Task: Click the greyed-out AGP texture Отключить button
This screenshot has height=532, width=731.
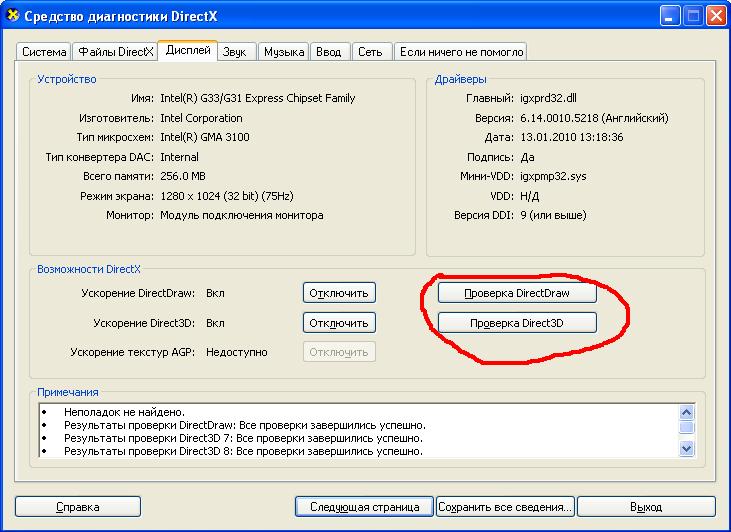Action: [x=339, y=352]
